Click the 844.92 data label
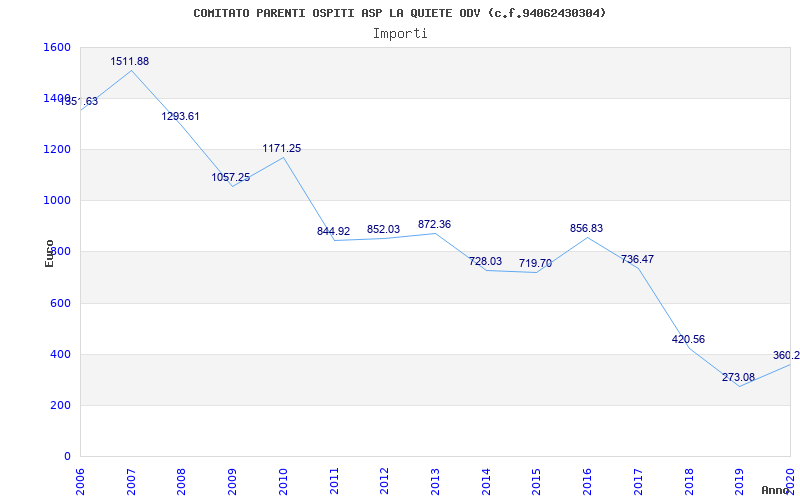The height and width of the screenshot is (500, 800). pos(334,231)
